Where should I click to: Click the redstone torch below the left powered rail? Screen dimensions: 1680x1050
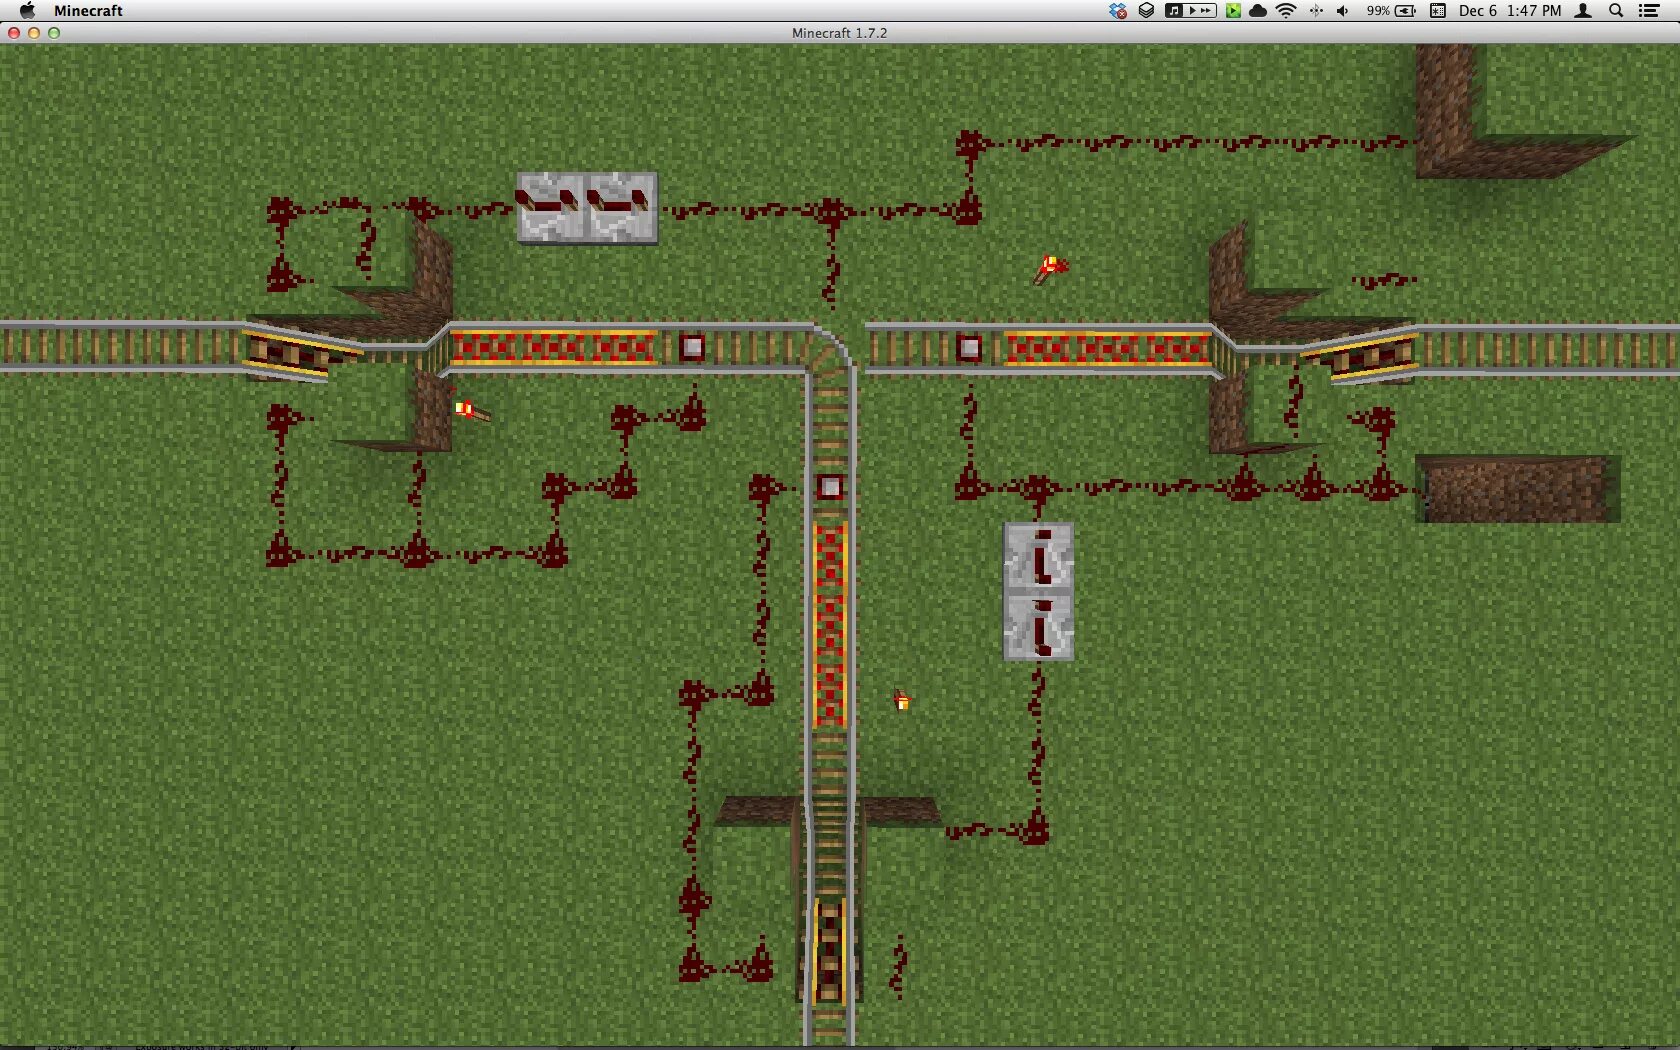pos(472,410)
